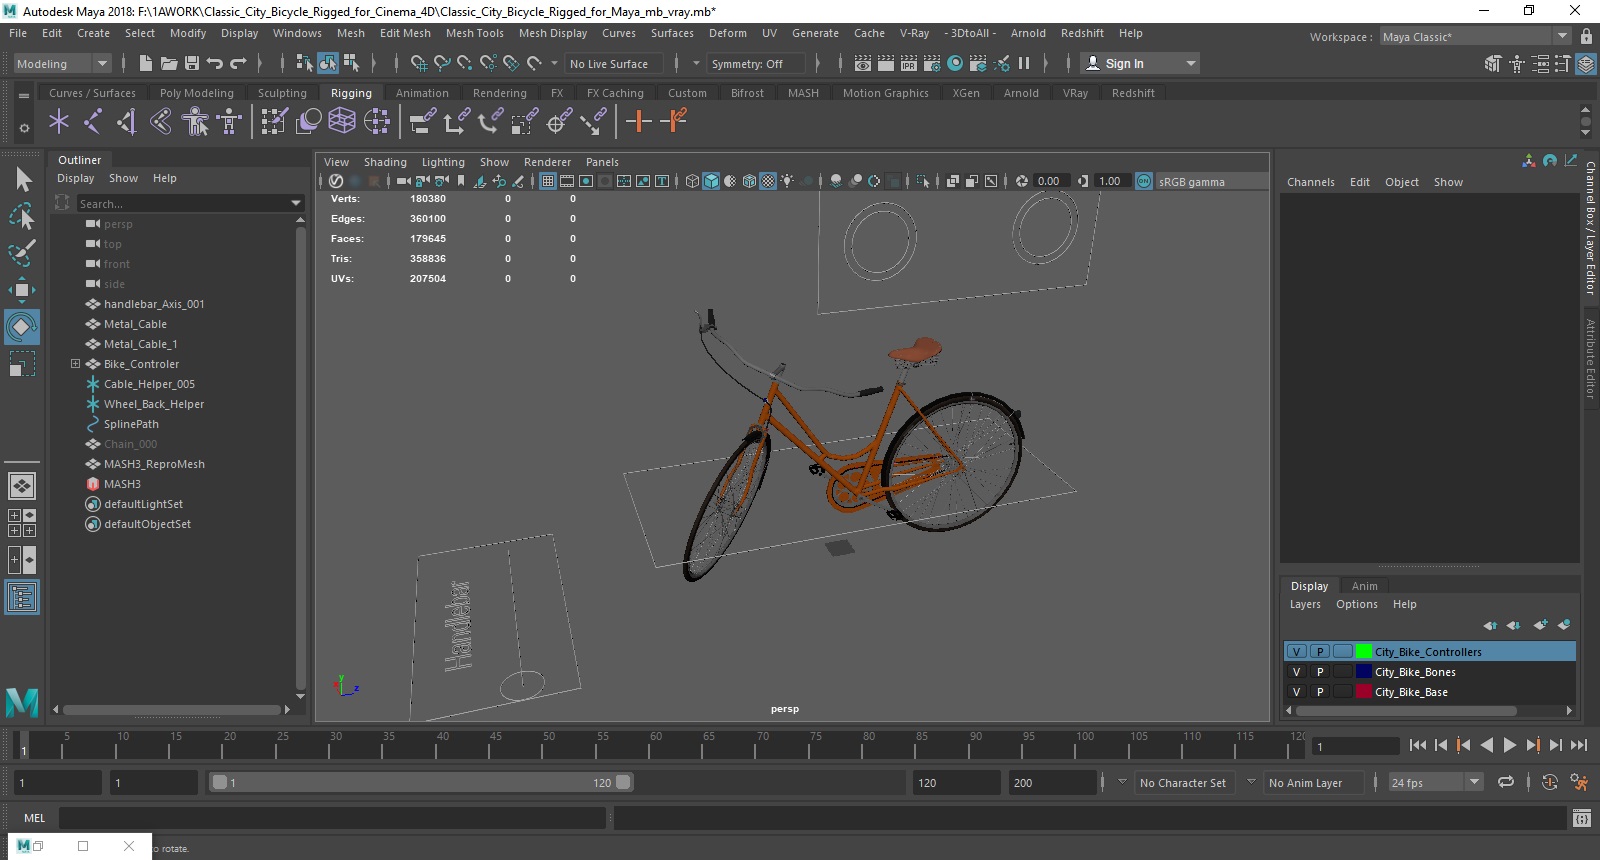Click the IPR render icon

click(x=909, y=63)
